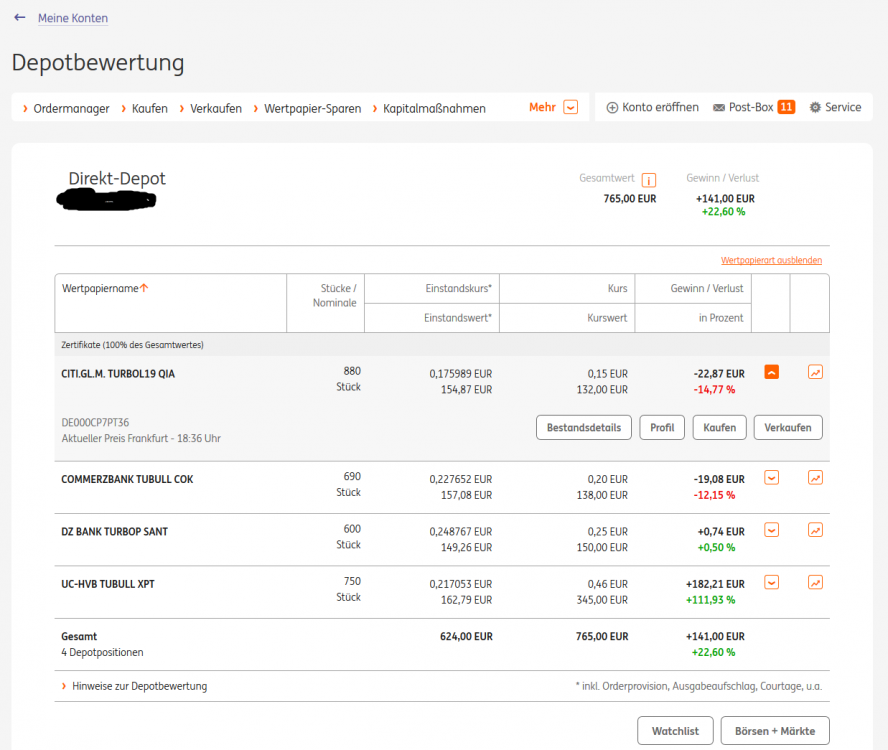This screenshot has height=750, width=888.
Task: Click the Konto eröffnen plus icon
Action: coord(612,108)
